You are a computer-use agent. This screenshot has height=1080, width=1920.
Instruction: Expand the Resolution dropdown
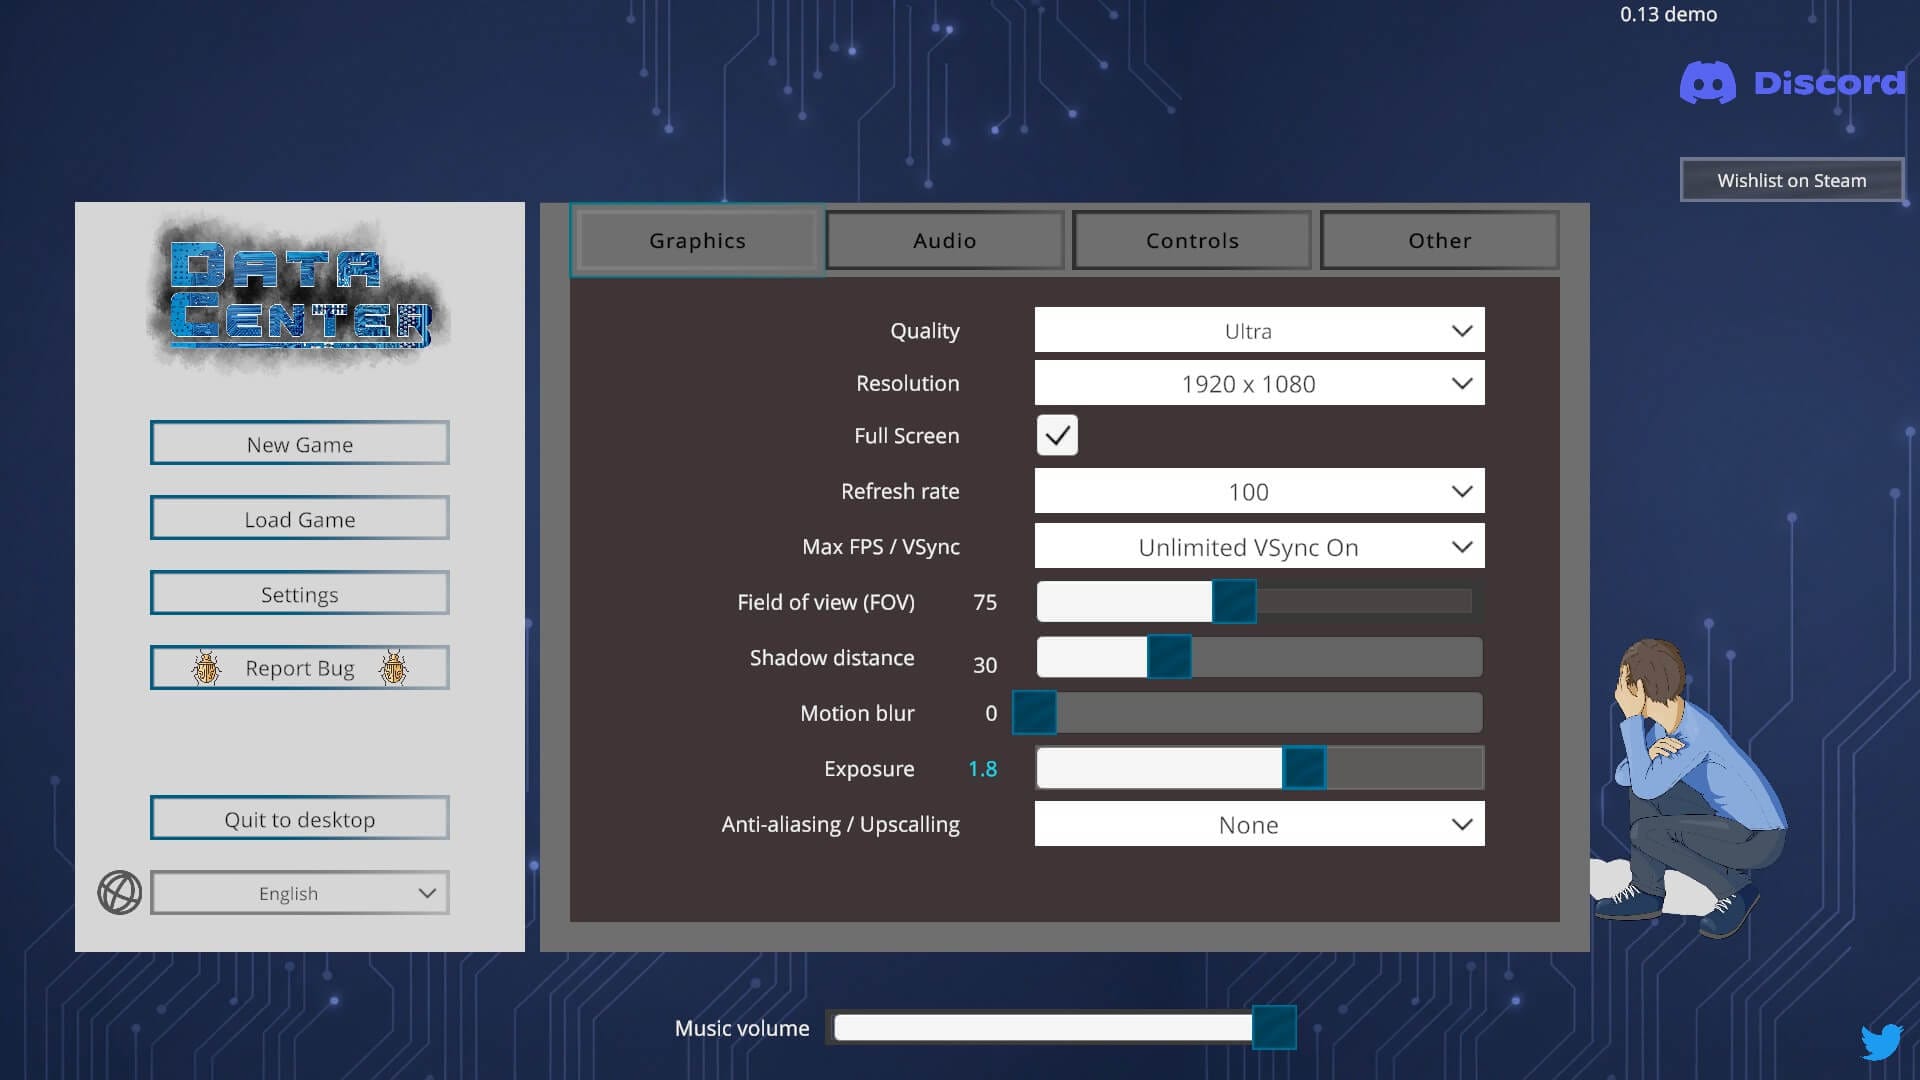tap(1259, 384)
